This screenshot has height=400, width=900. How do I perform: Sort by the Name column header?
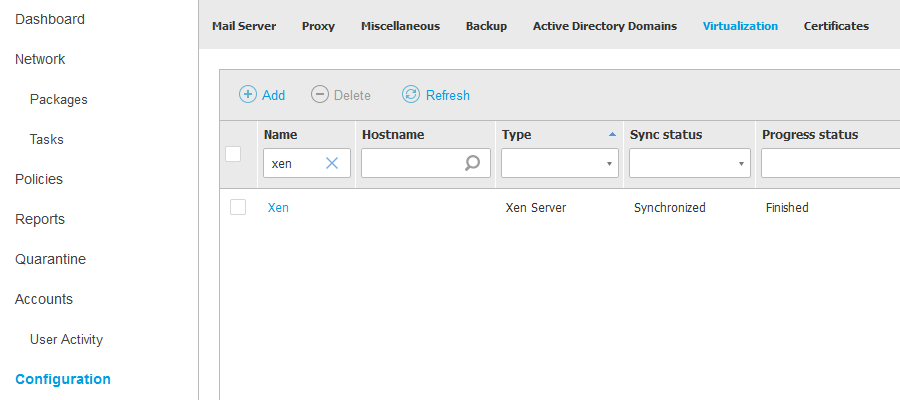tap(281, 134)
